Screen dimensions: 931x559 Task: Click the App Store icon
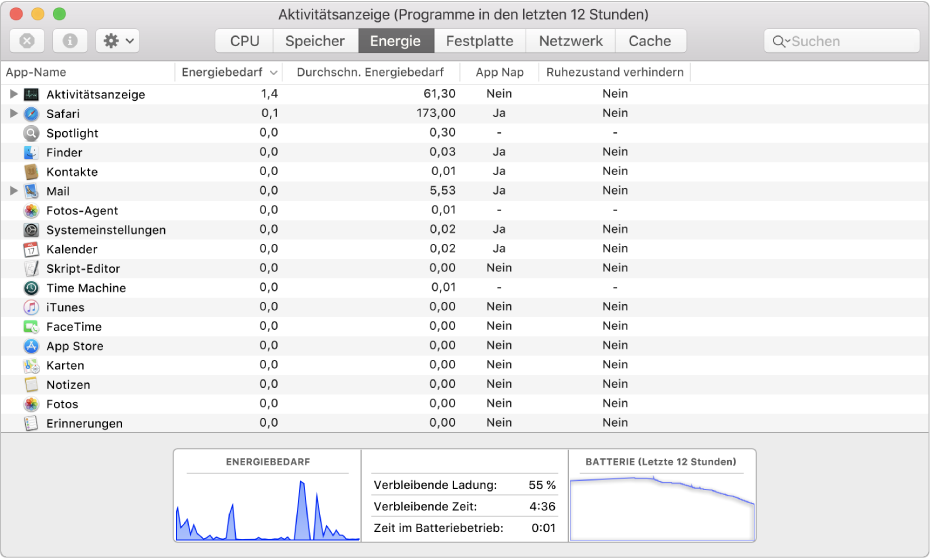click(31, 346)
